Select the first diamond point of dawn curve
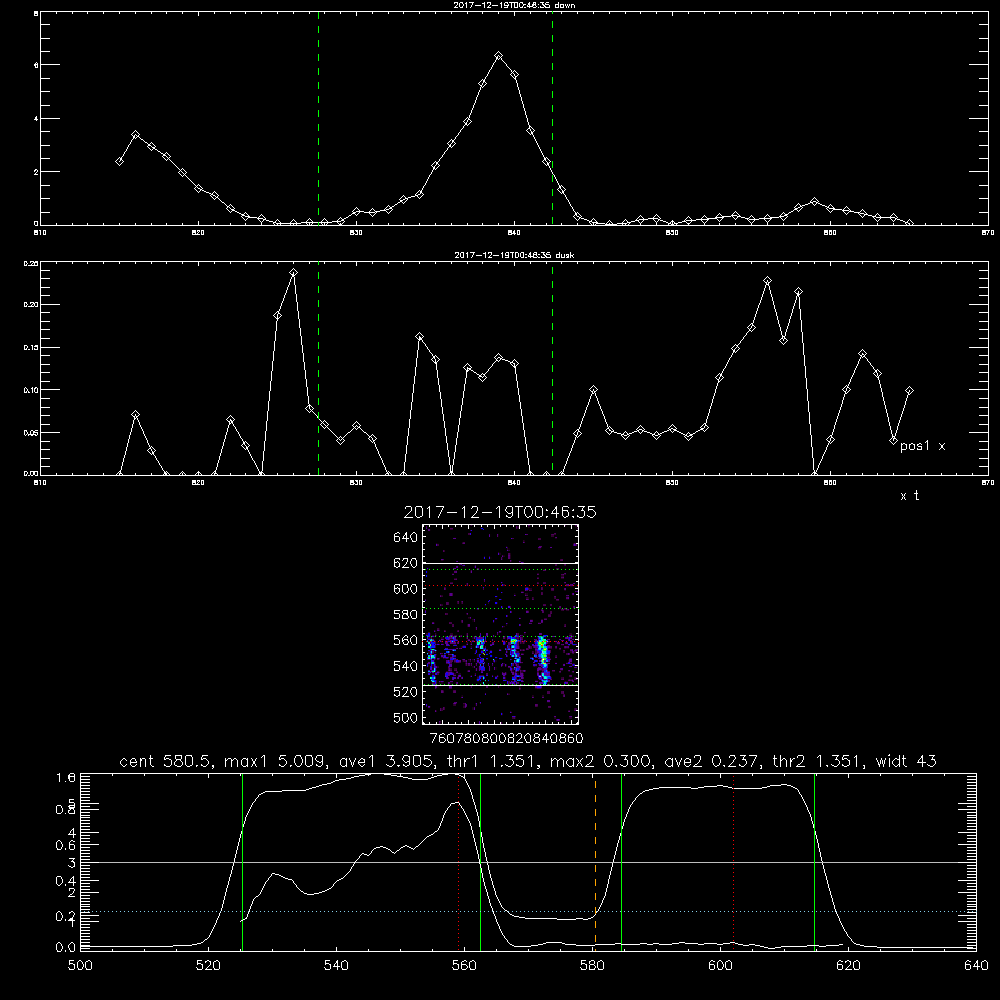 pos(119,161)
